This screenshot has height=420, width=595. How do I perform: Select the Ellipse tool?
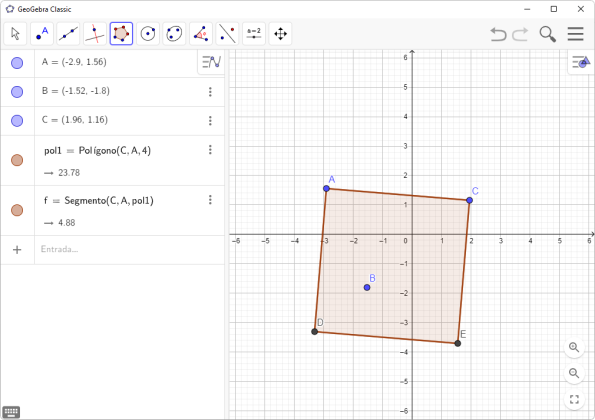point(175,34)
